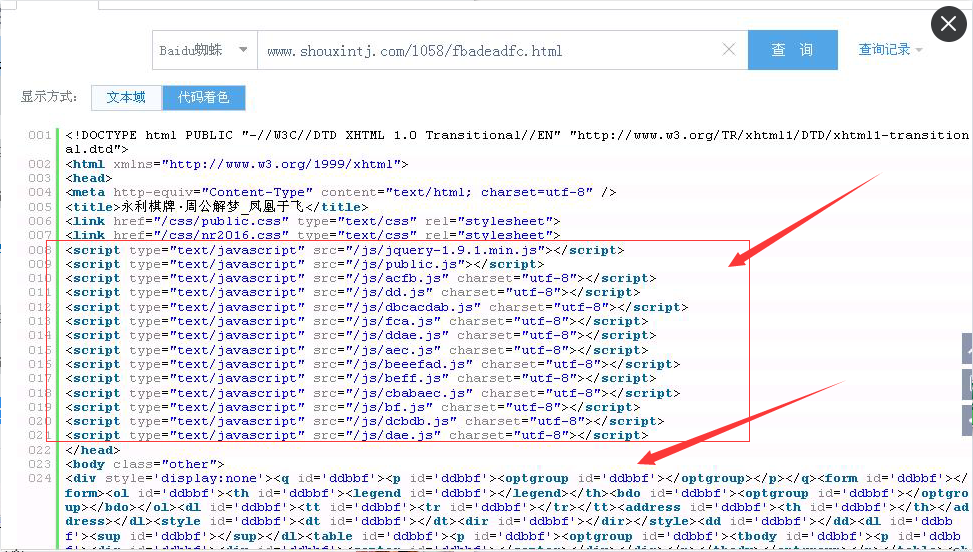This screenshot has width=973, height=552.
Task: Clear the URL field using the X icon
Action: pyautogui.click(x=729, y=50)
